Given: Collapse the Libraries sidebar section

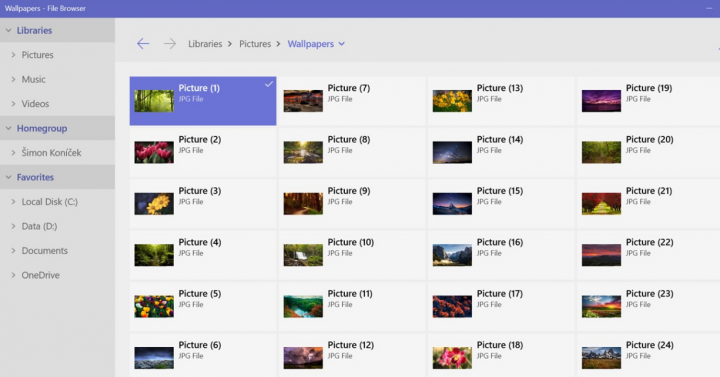Looking at the screenshot, I should tap(8, 30).
